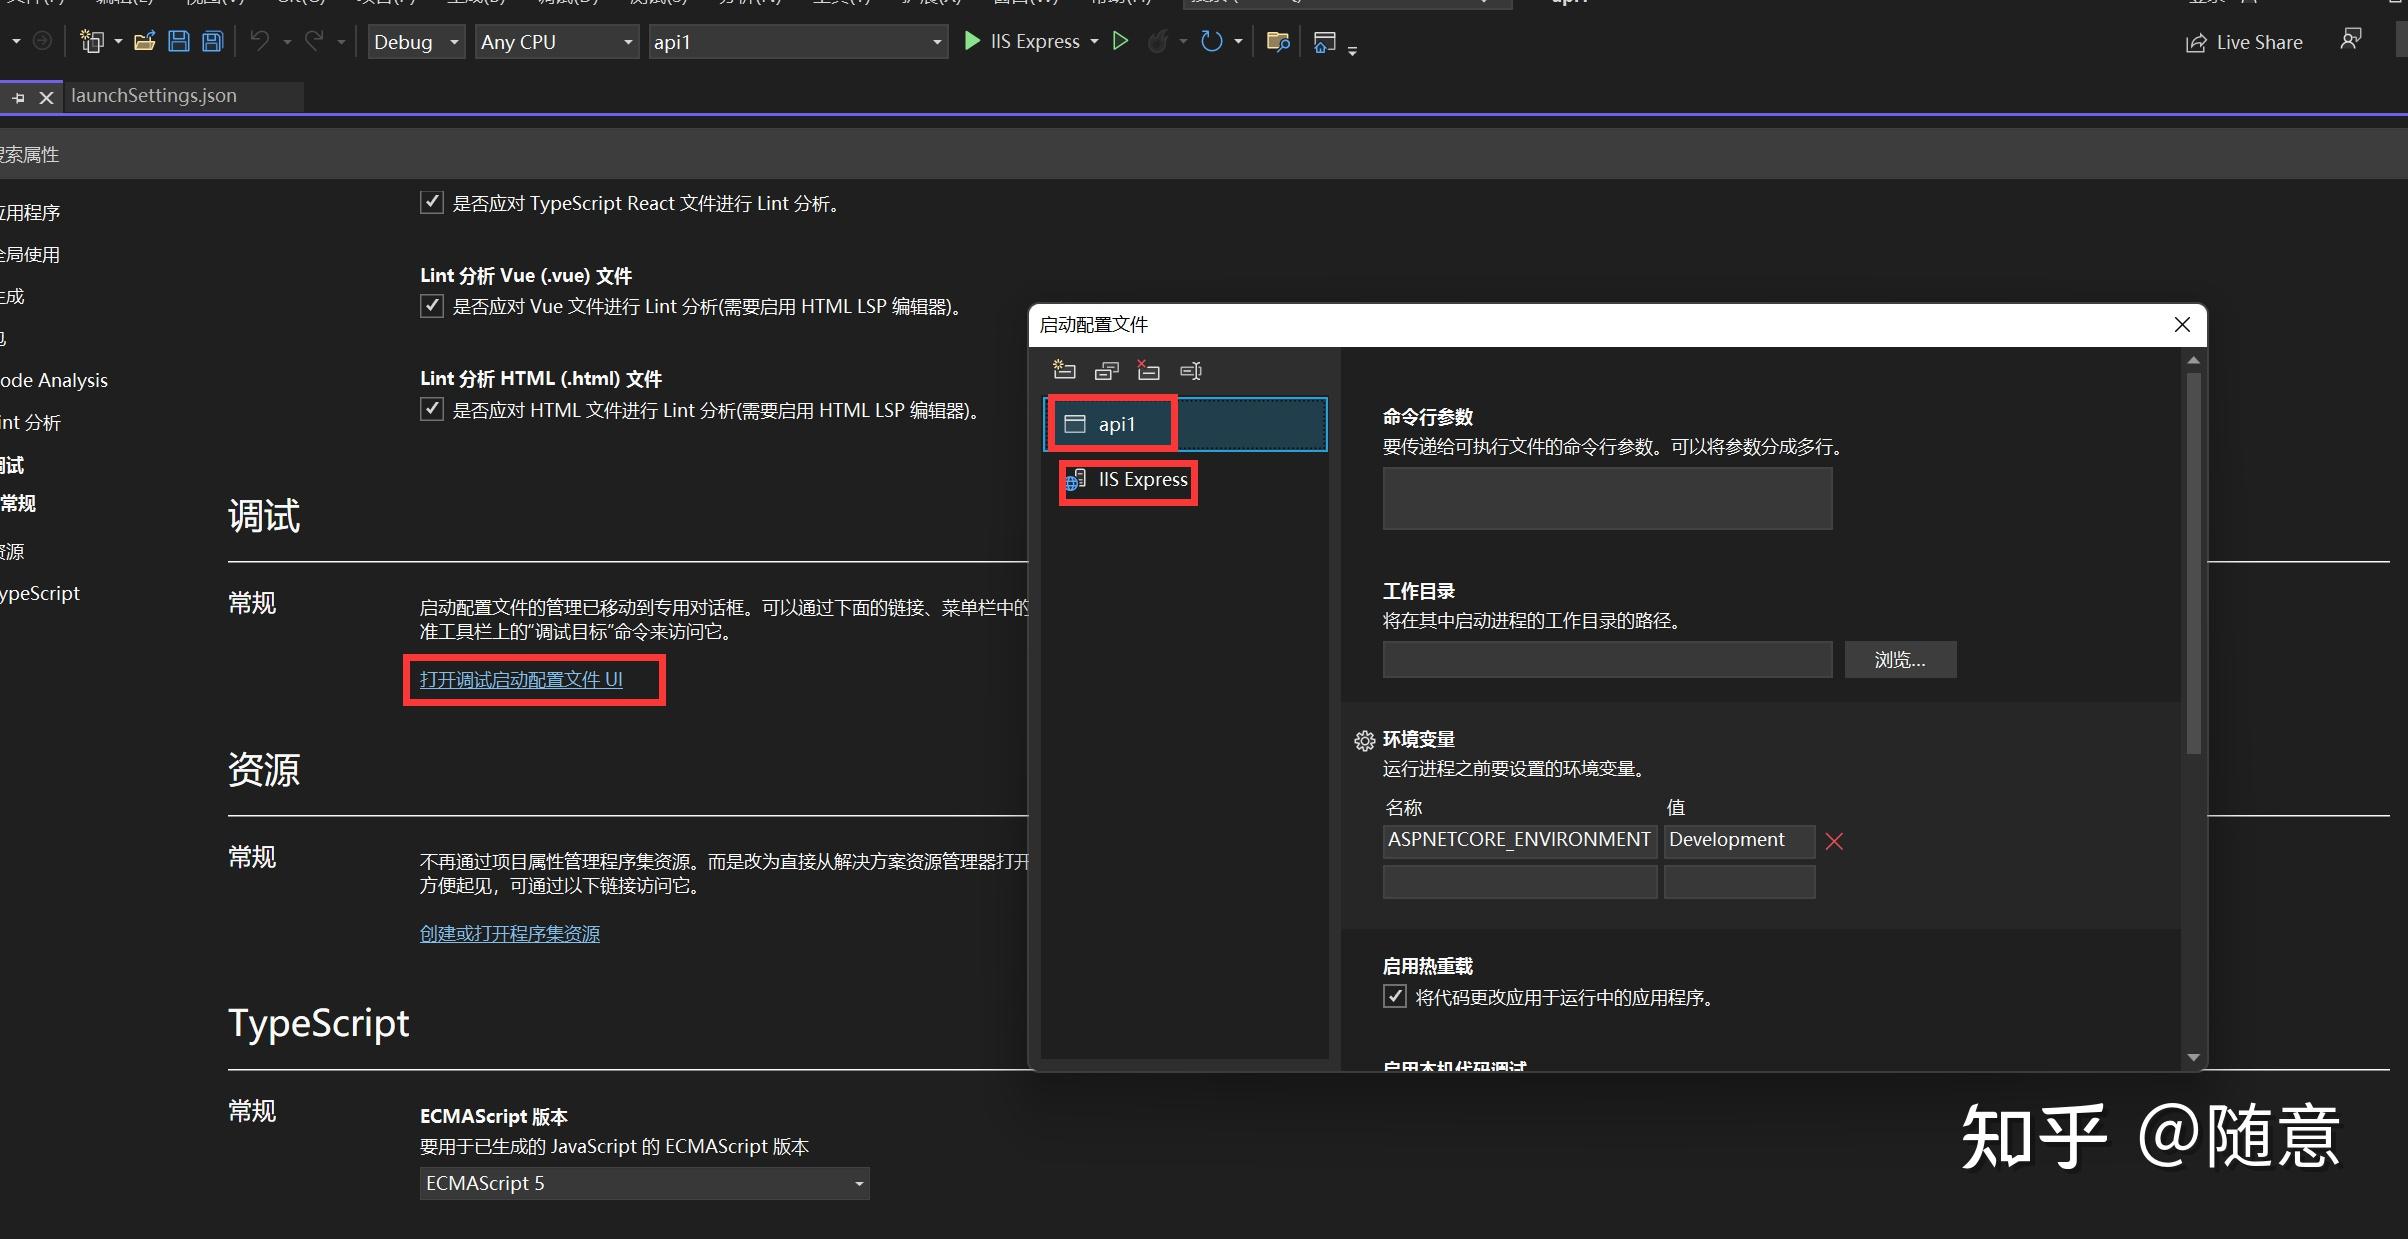2408x1239 pixels.
Task: Click the 浏览 browse button for working directory
Action: click(x=1899, y=659)
